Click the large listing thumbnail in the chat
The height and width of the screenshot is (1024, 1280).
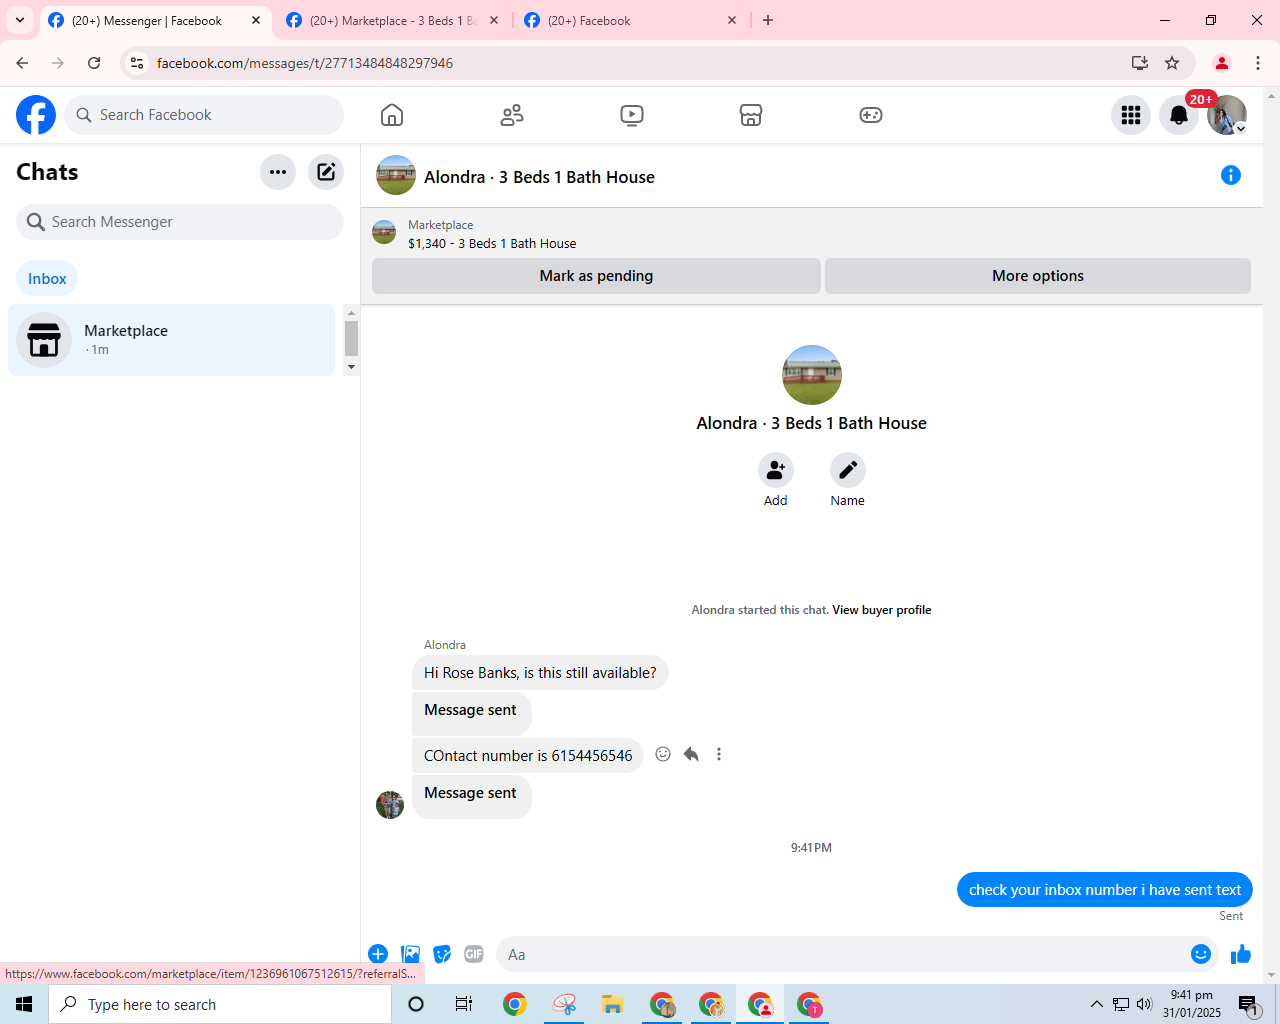click(812, 375)
